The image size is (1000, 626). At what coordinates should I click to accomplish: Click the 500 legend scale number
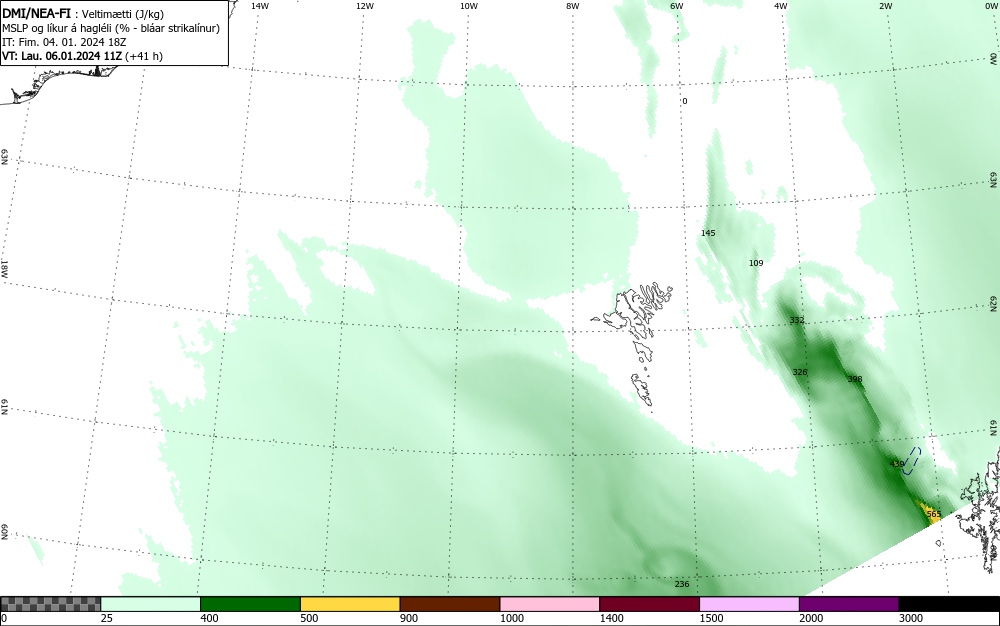click(x=309, y=618)
